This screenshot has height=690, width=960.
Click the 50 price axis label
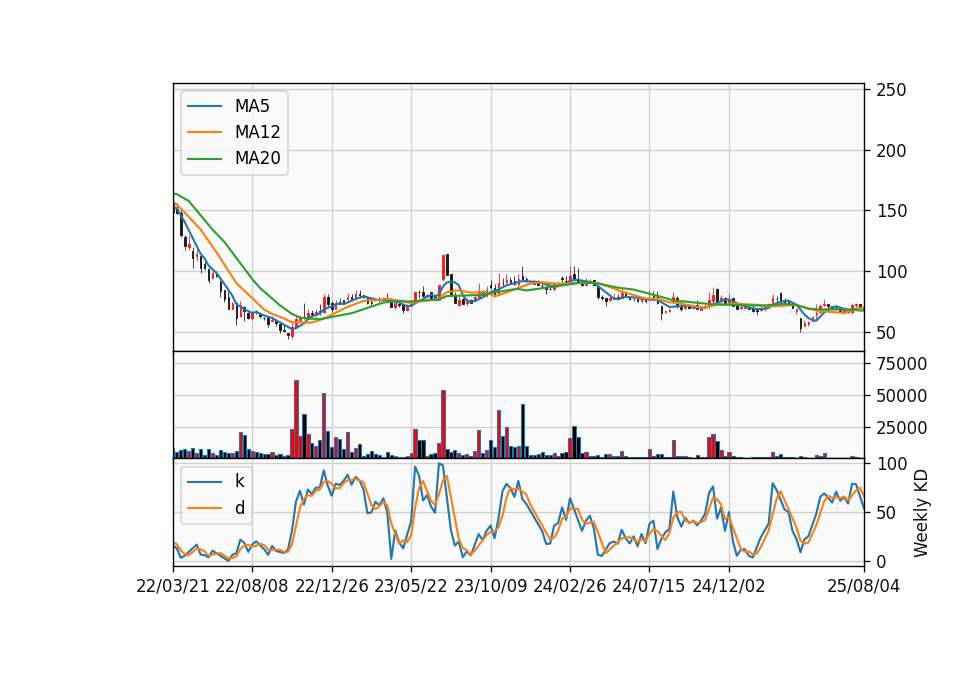[x=886, y=333]
